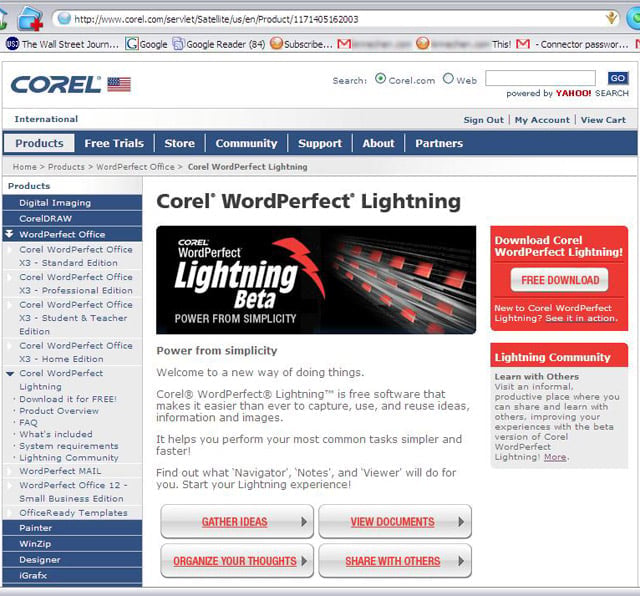Go to Products in the breadcrumb

(66, 167)
